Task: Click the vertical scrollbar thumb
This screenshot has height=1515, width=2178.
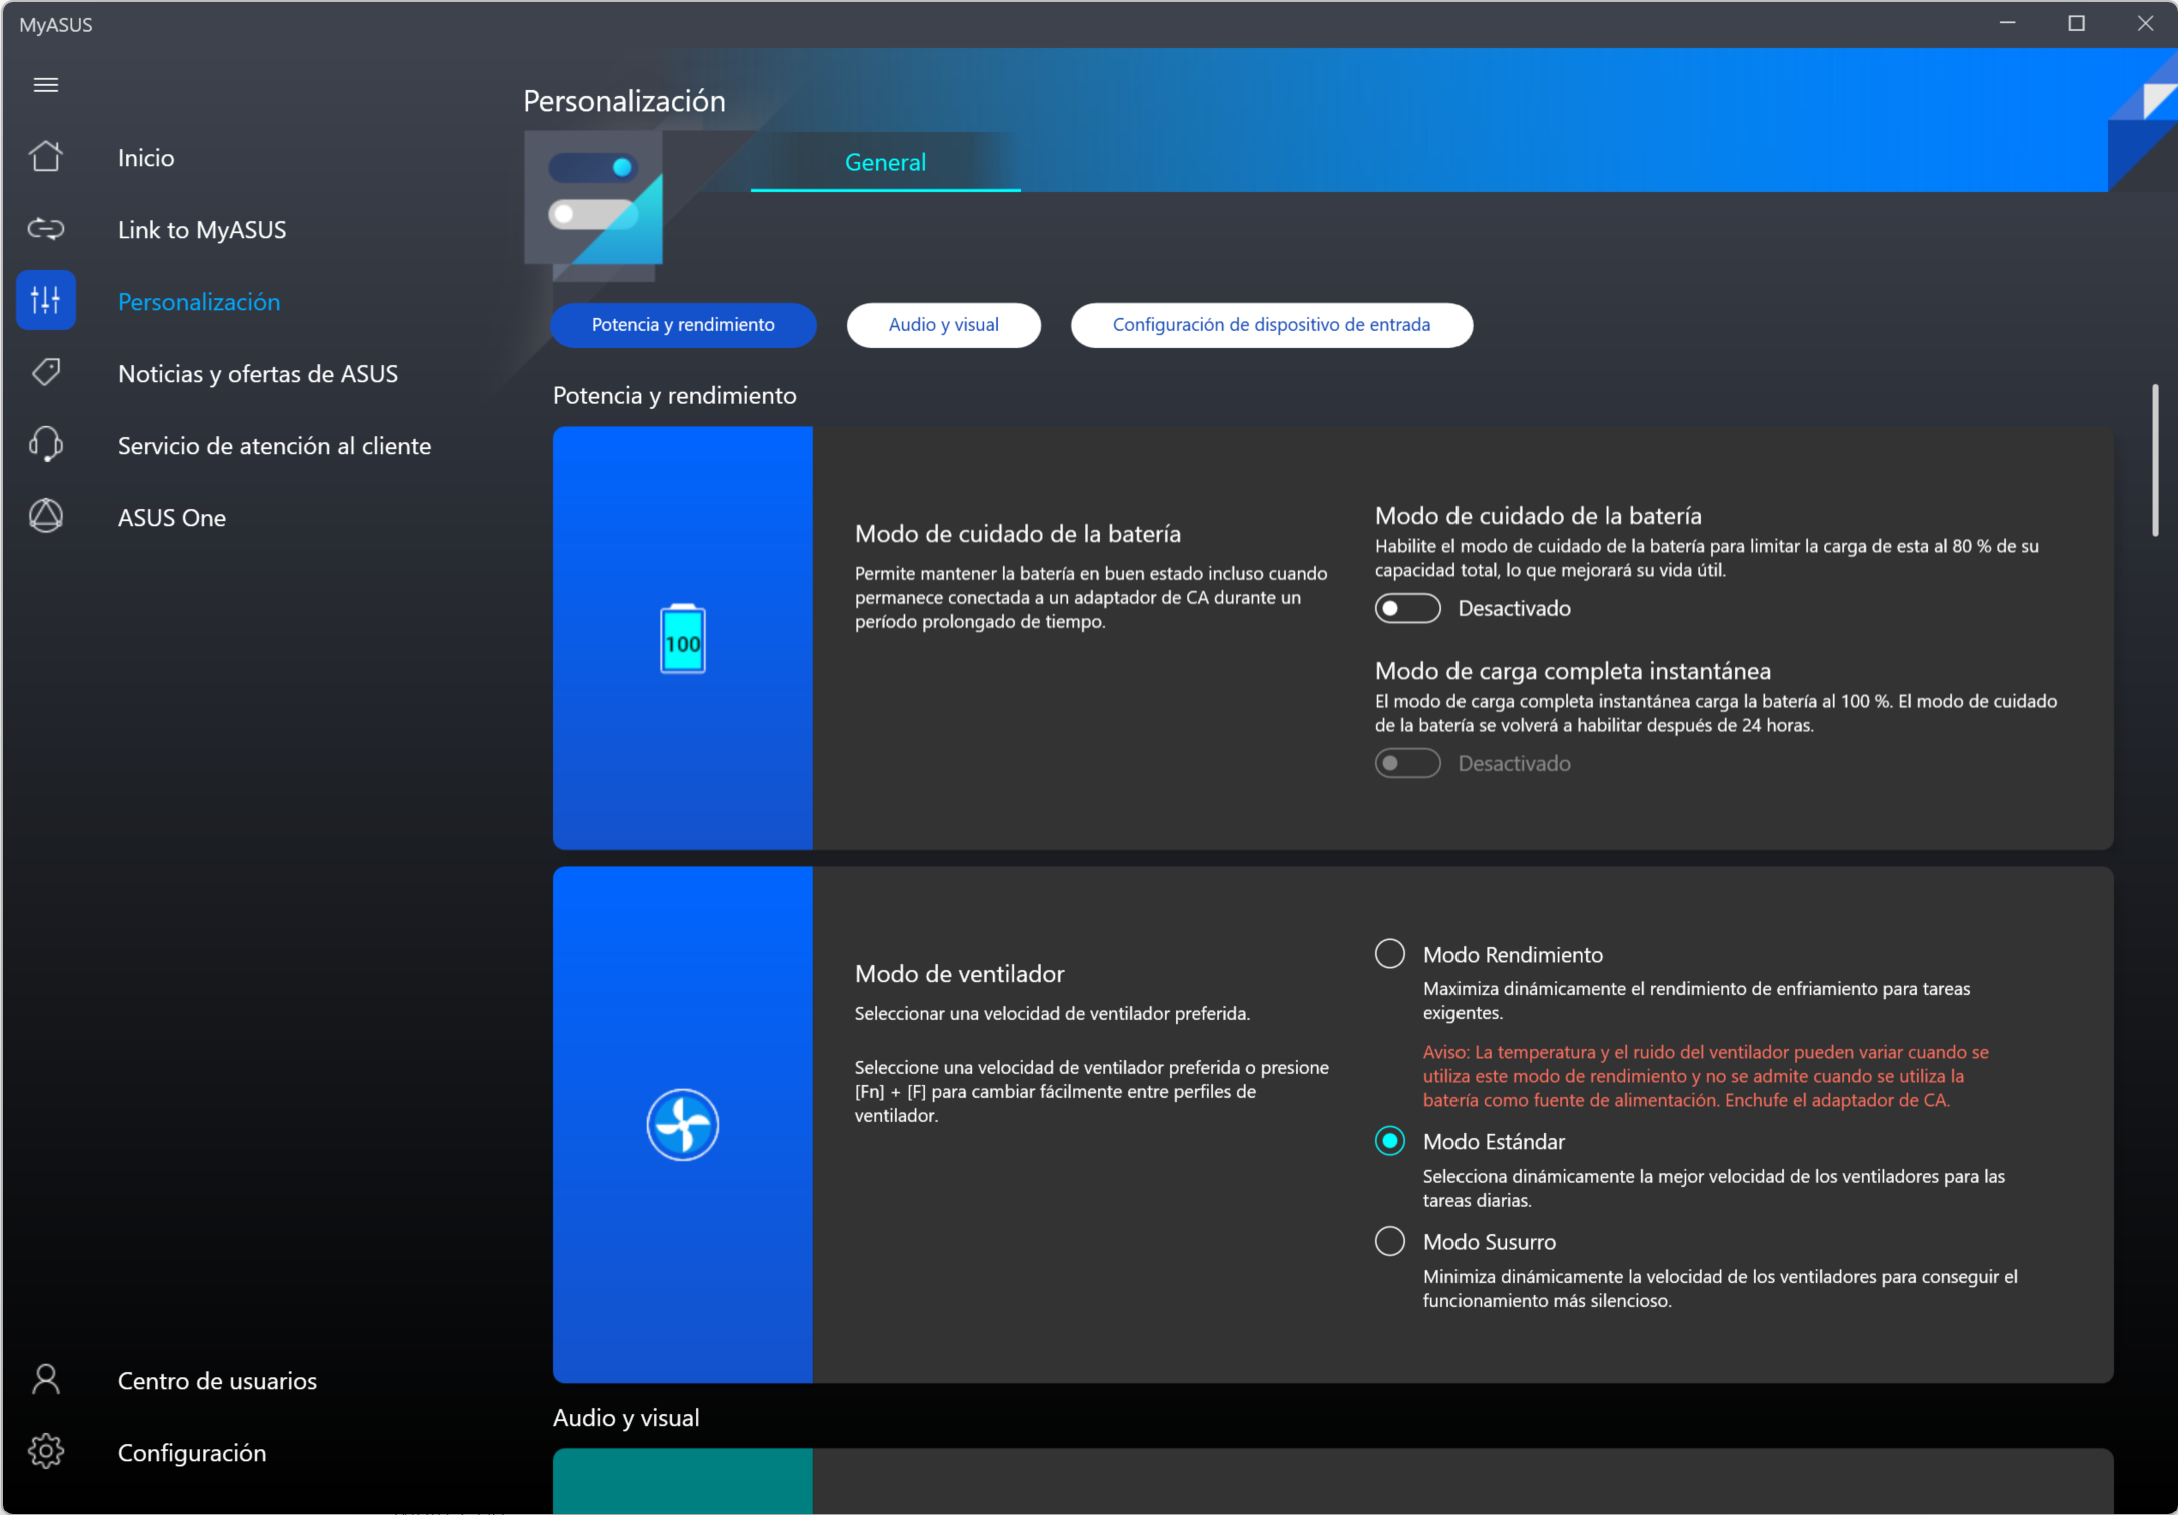Action: click(x=2155, y=460)
